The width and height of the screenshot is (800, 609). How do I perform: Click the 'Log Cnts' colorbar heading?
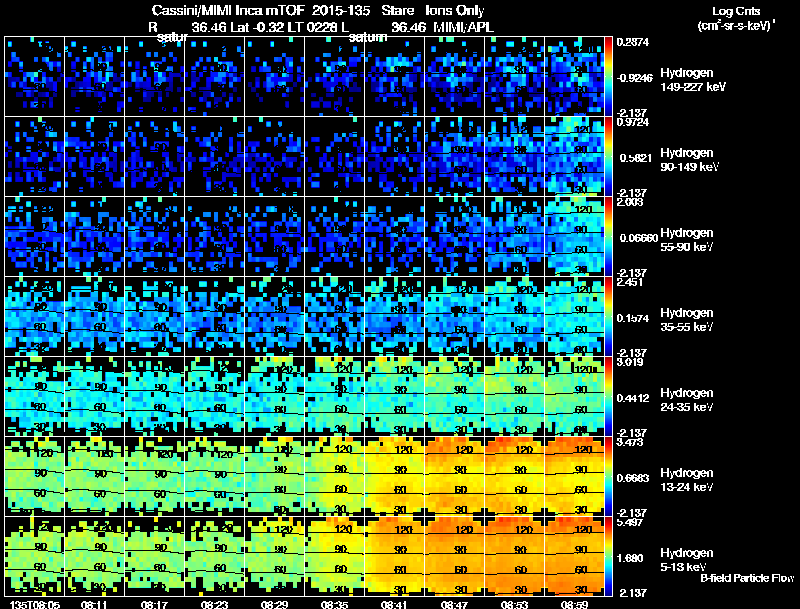tap(736, 11)
